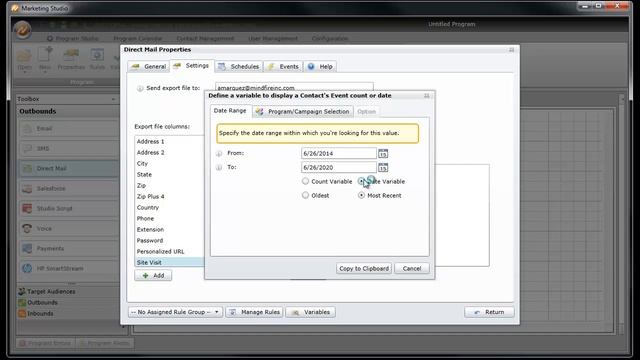
Task: Cancel the variable definition dialog
Action: [411, 269]
